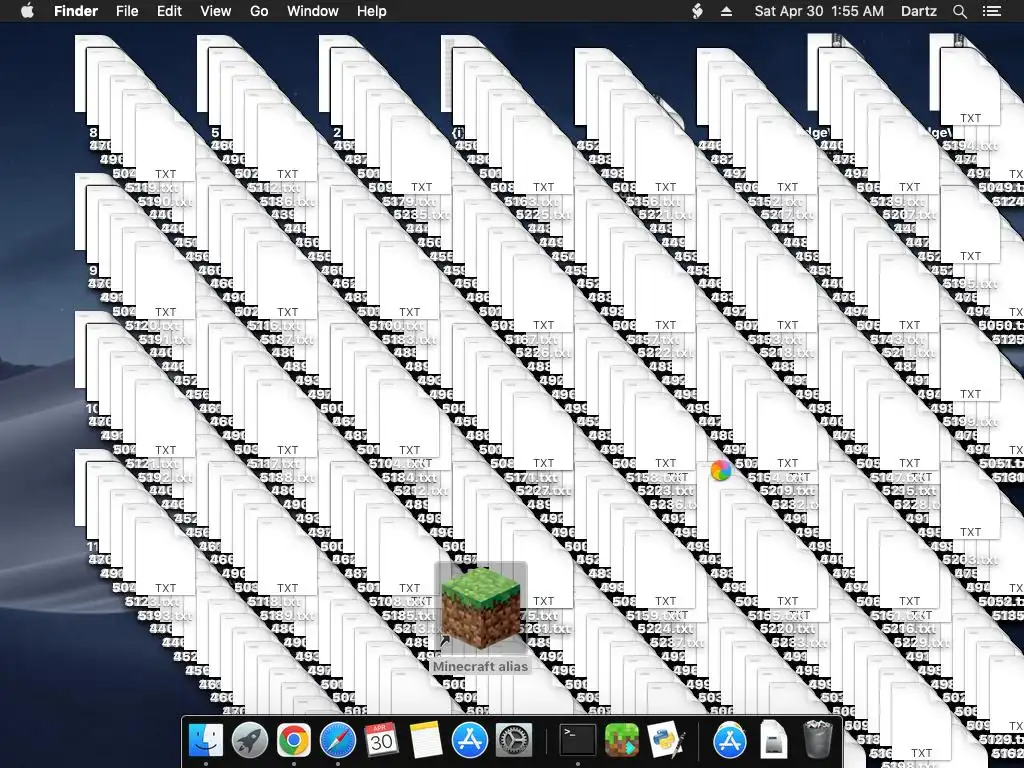Screen dimensions: 1024x768
Task: Select the file labeled '5226.txt'
Action: 543,353
